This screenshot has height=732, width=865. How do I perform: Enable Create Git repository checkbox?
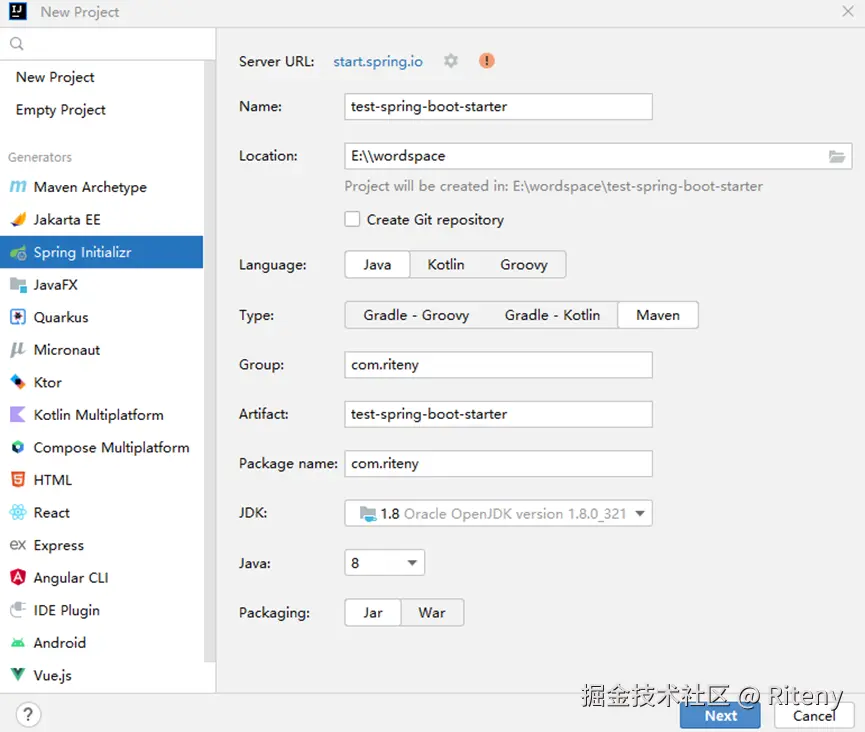pos(352,219)
